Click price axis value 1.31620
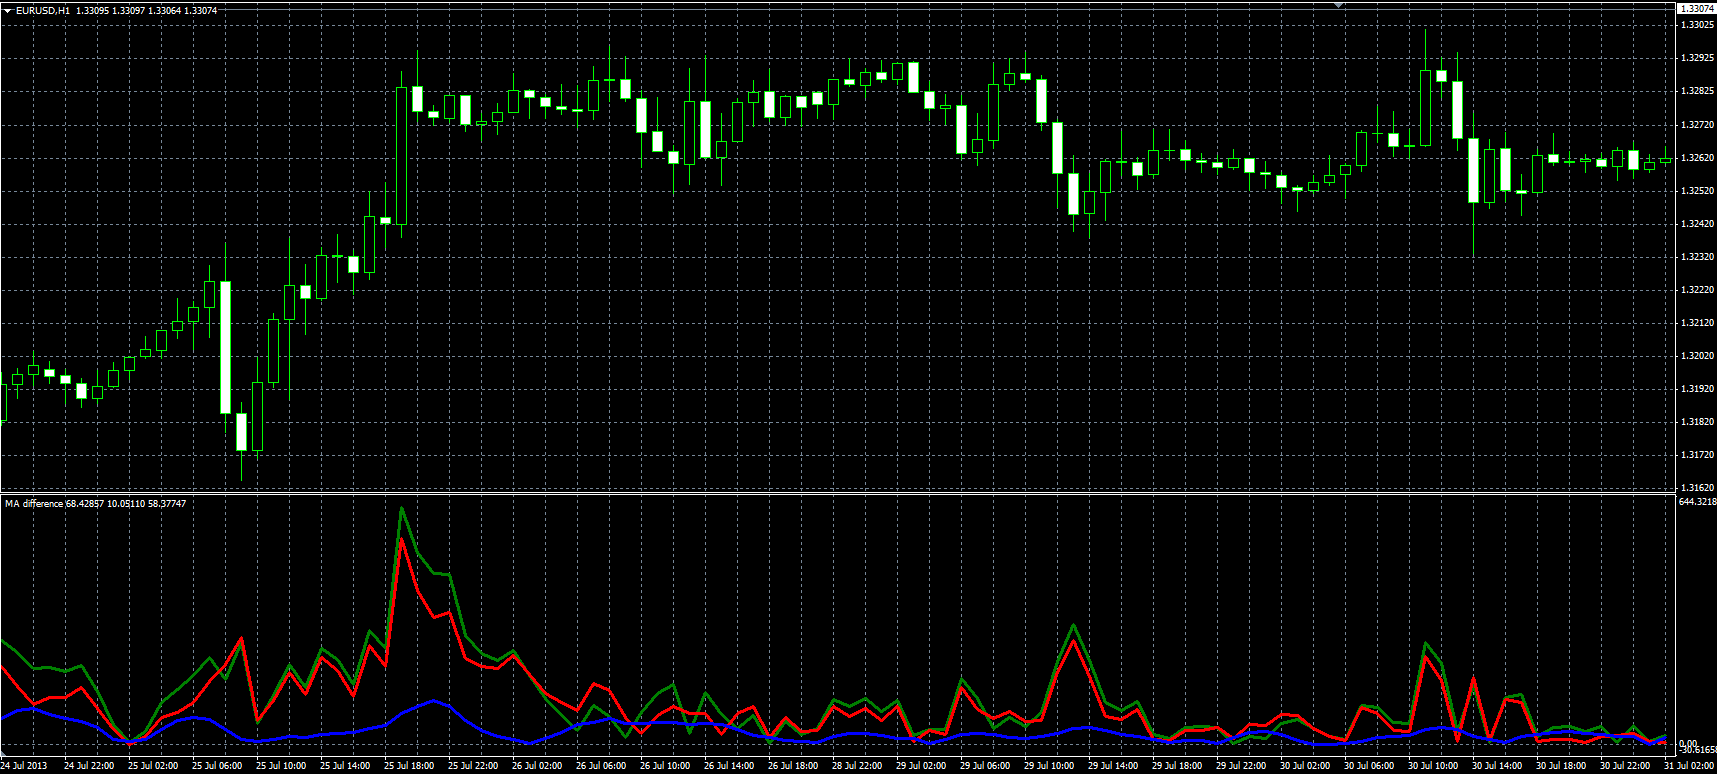 pos(1698,488)
